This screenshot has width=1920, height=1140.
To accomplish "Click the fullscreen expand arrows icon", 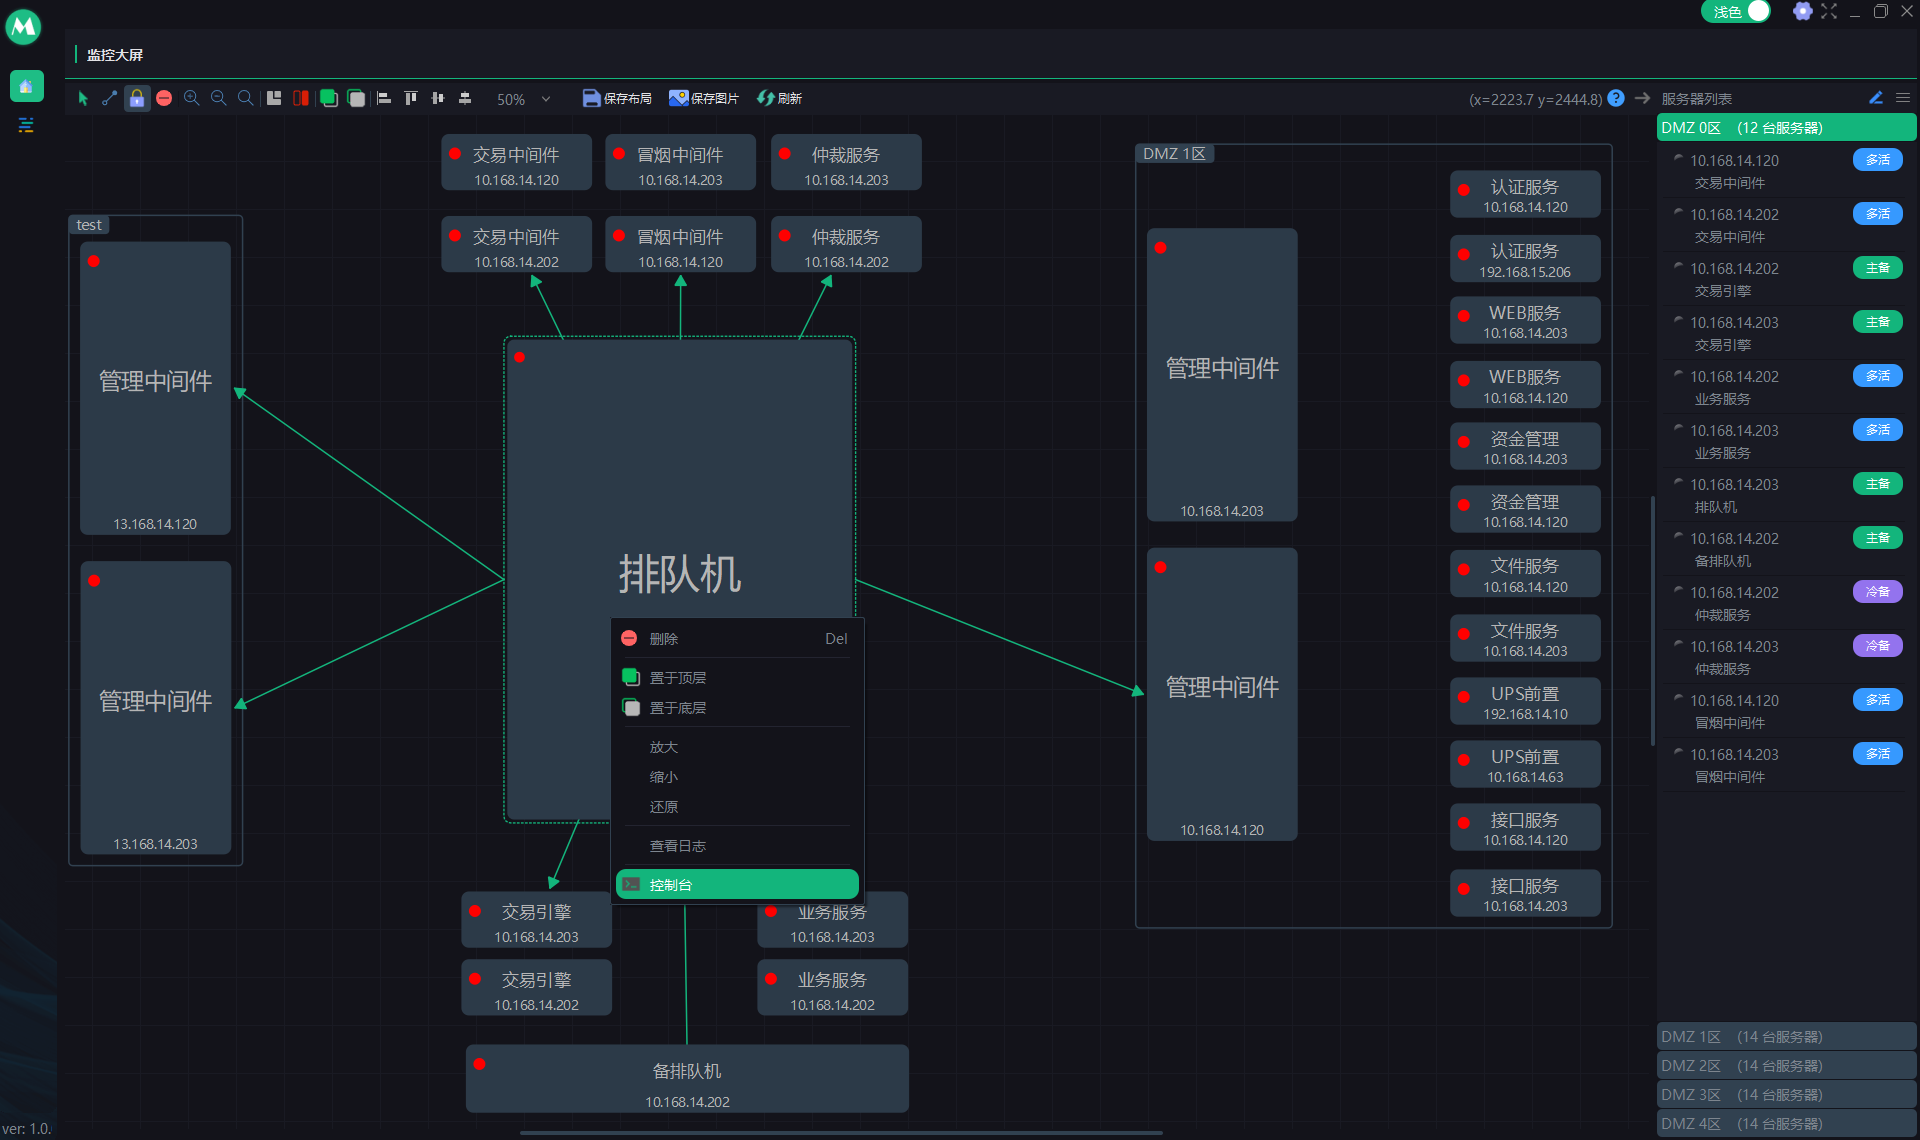I will [x=1829, y=12].
